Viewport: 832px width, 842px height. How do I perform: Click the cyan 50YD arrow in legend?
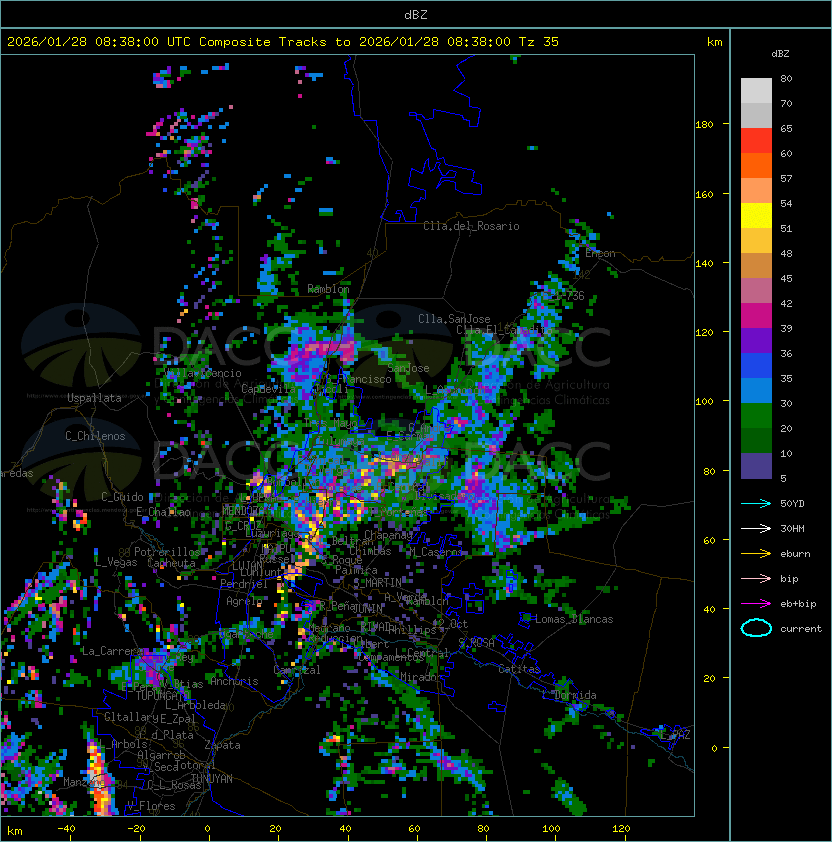[756, 503]
